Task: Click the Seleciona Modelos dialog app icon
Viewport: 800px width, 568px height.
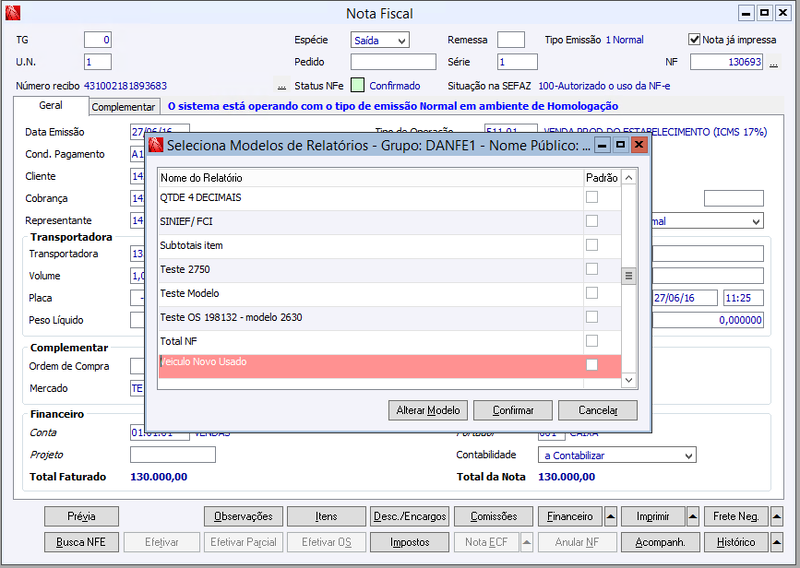Action: [x=156, y=145]
